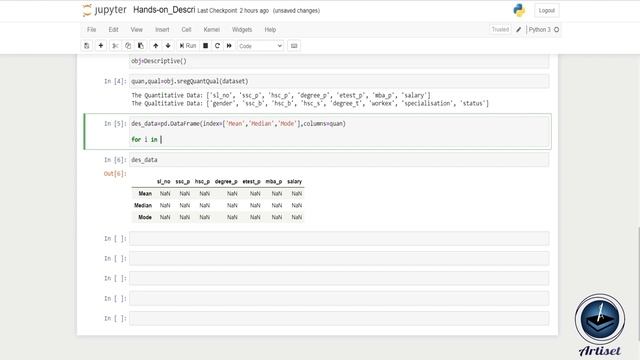This screenshot has height=360, width=640.
Task: Rename the Hands-on_Descri notebook title
Action: [164, 10]
